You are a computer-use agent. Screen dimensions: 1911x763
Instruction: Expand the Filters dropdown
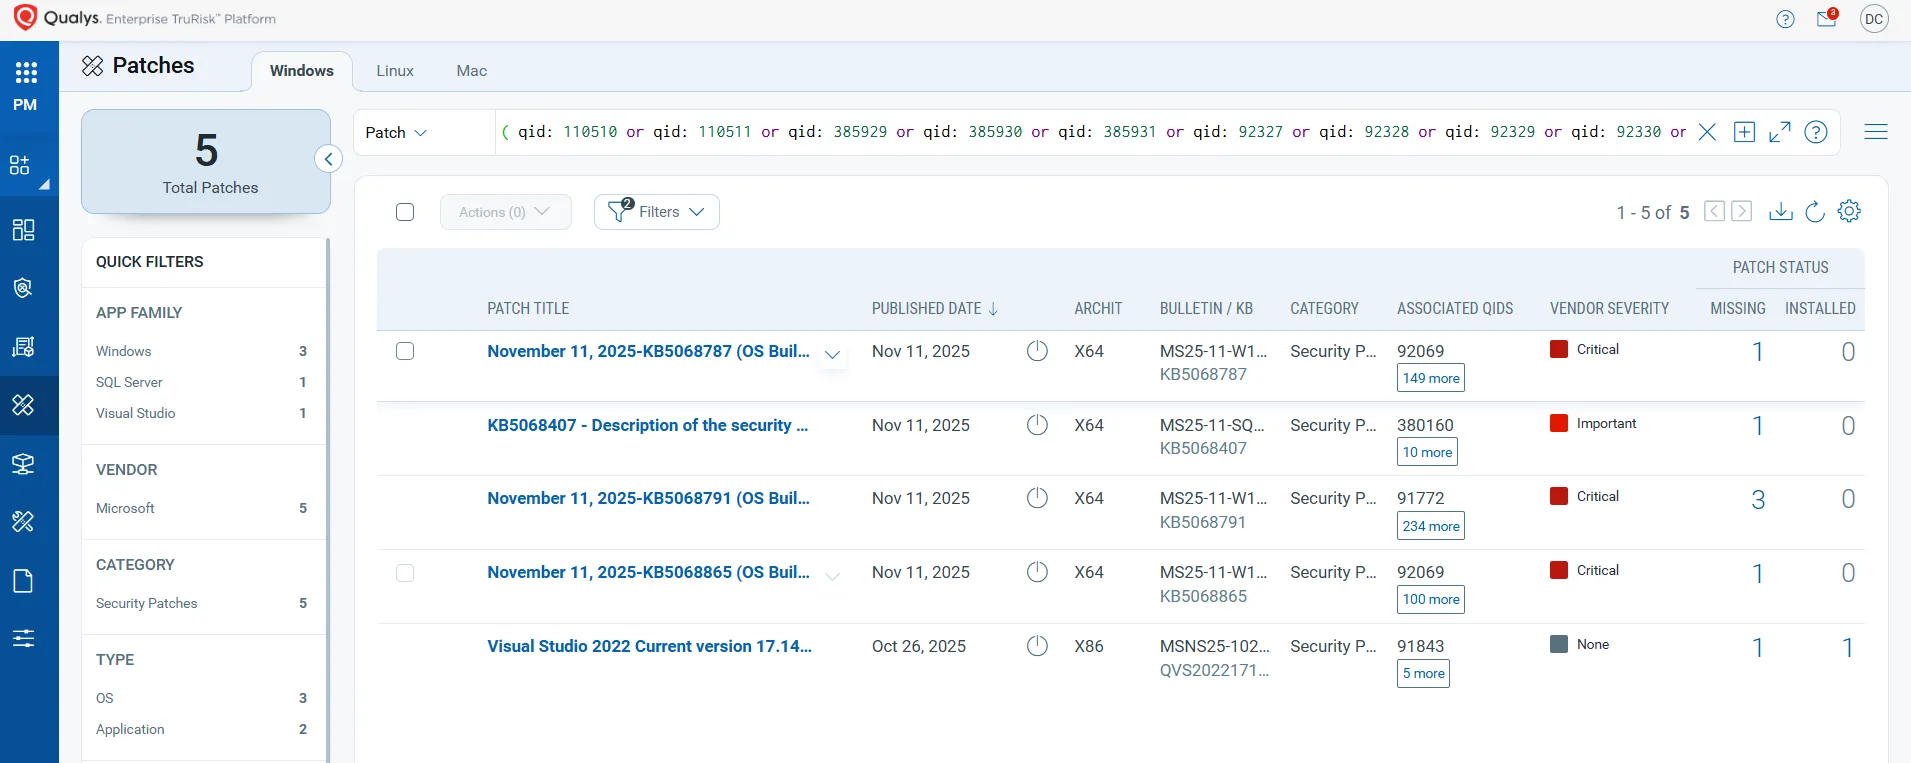(x=657, y=212)
